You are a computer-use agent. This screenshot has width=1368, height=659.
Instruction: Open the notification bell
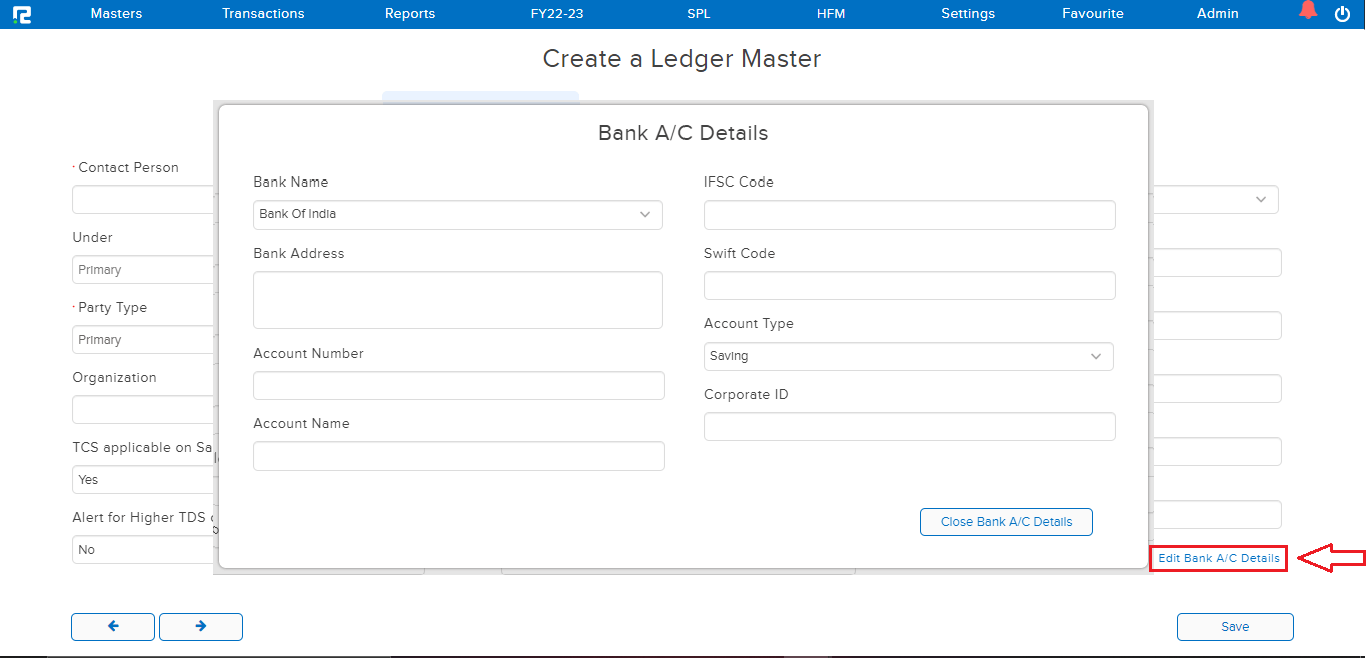(1307, 12)
